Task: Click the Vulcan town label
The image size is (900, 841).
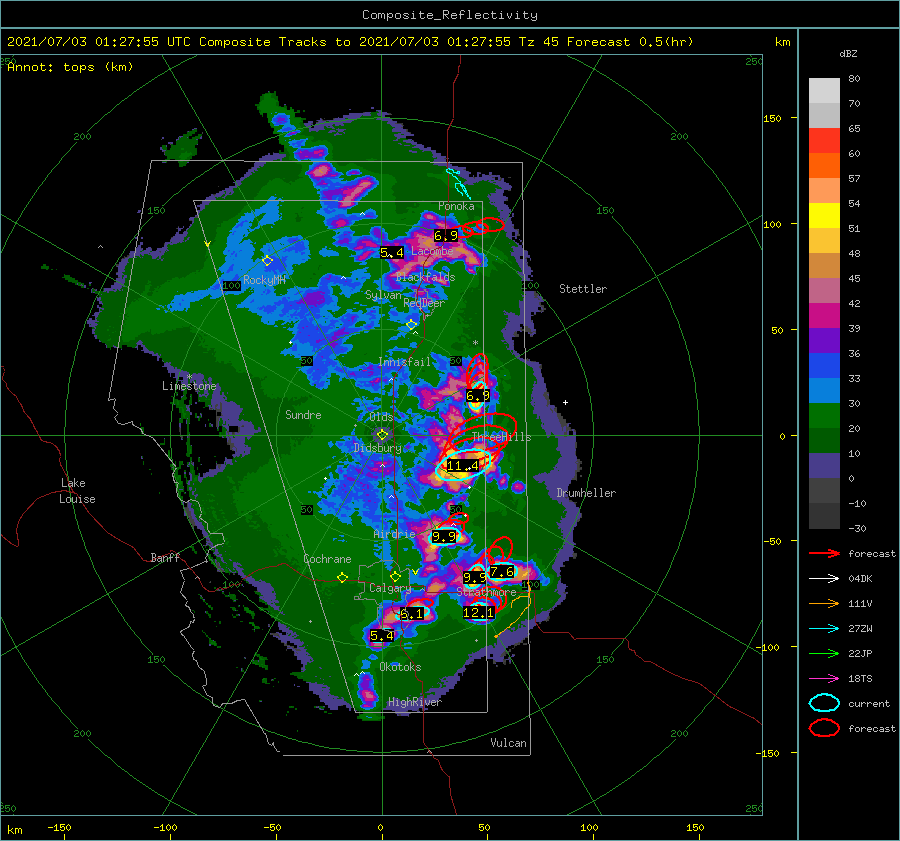Action: coord(509,743)
